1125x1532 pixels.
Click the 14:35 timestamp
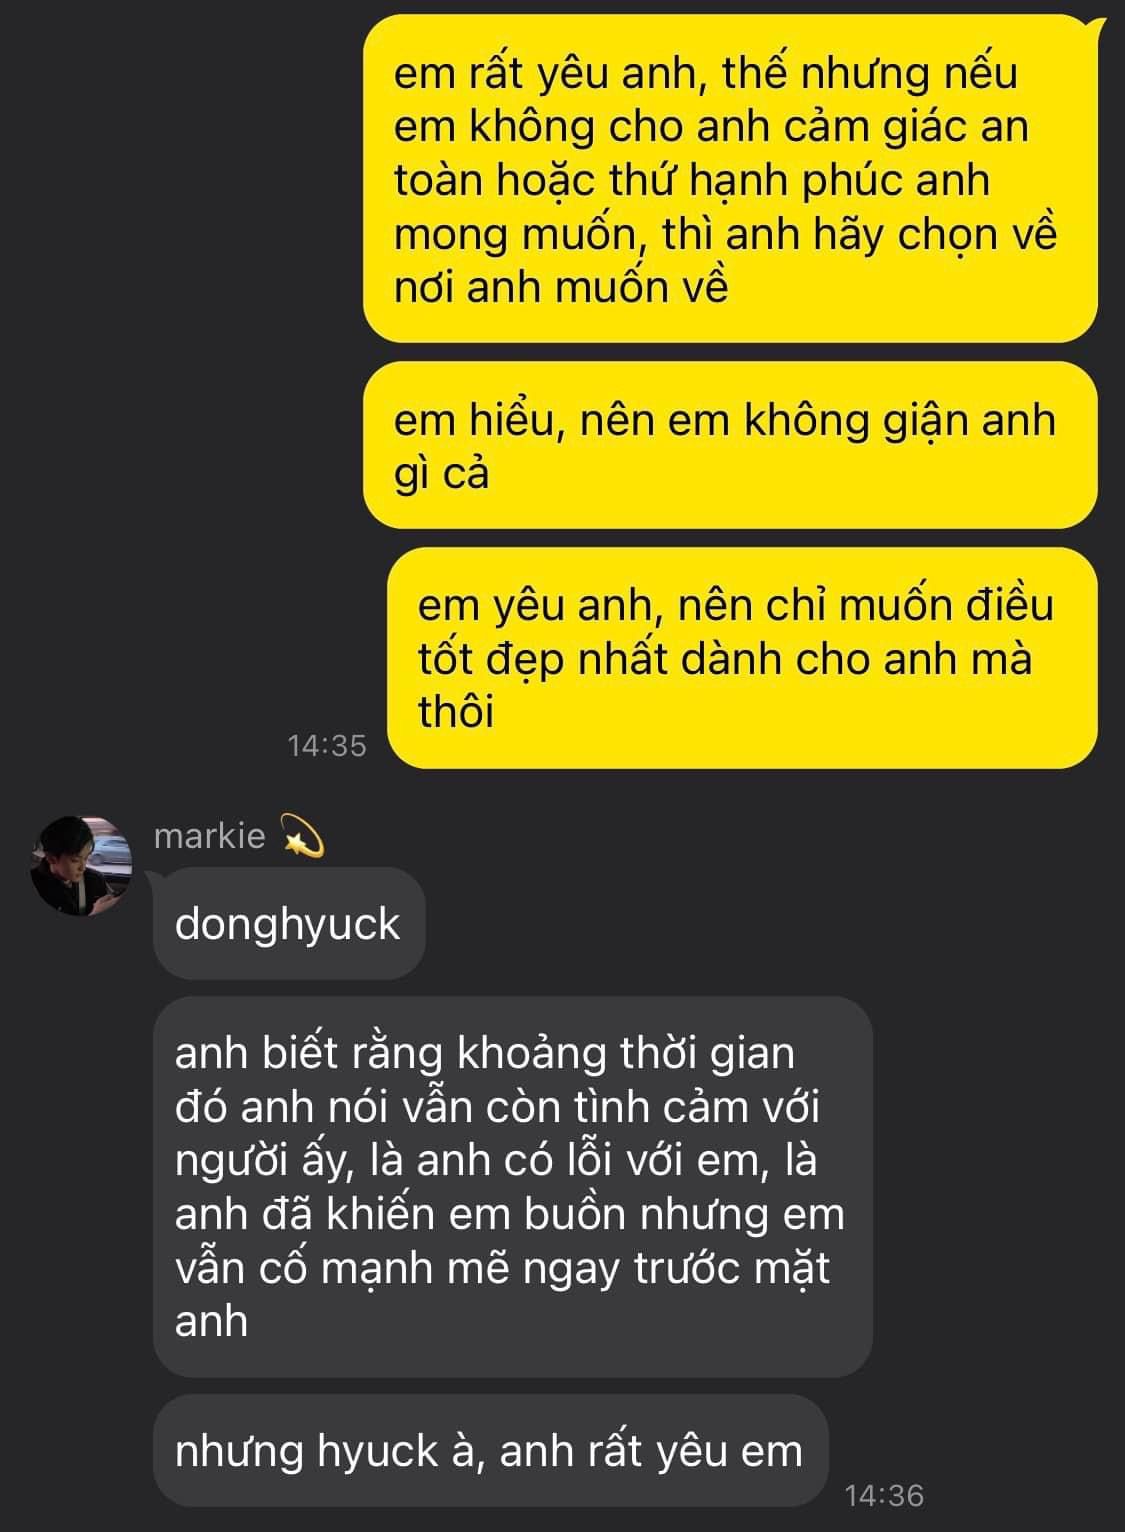pyautogui.click(x=327, y=746)
